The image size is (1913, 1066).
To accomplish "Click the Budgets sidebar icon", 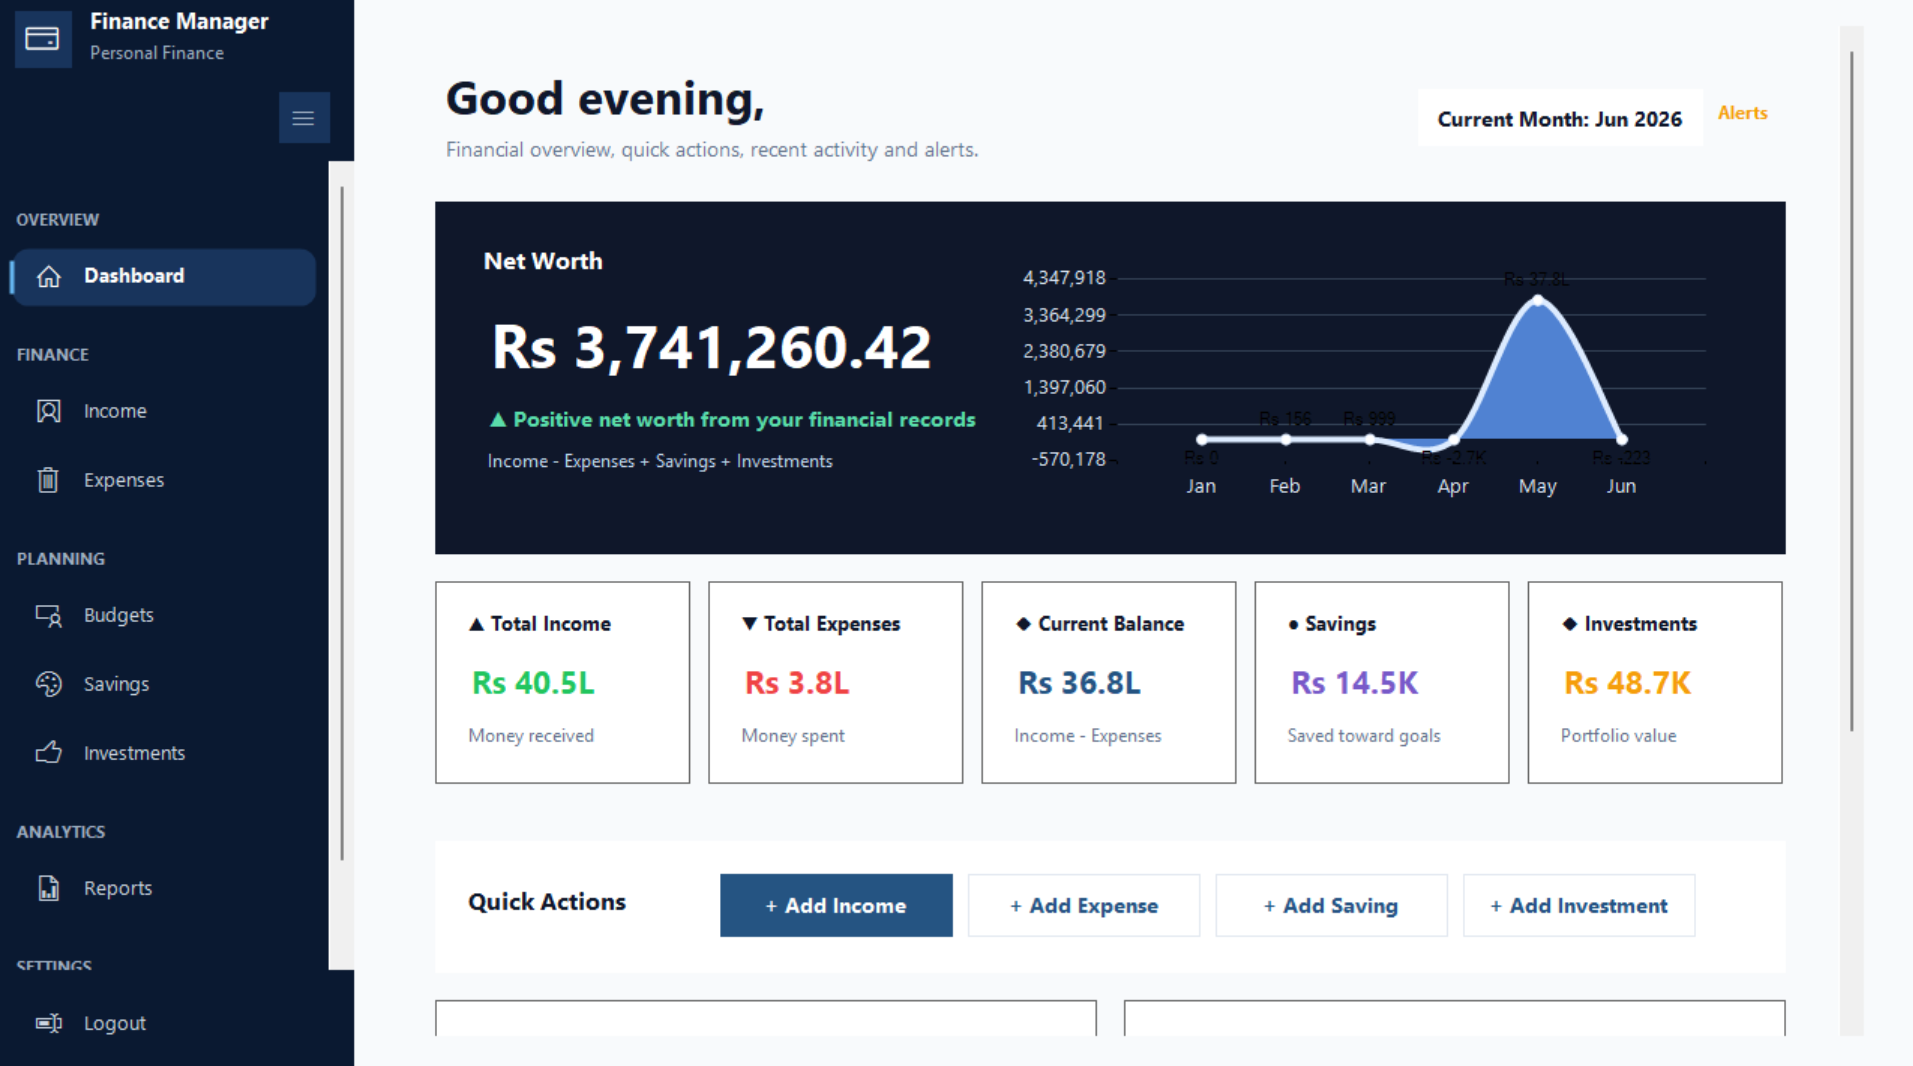I will (49, 615).
